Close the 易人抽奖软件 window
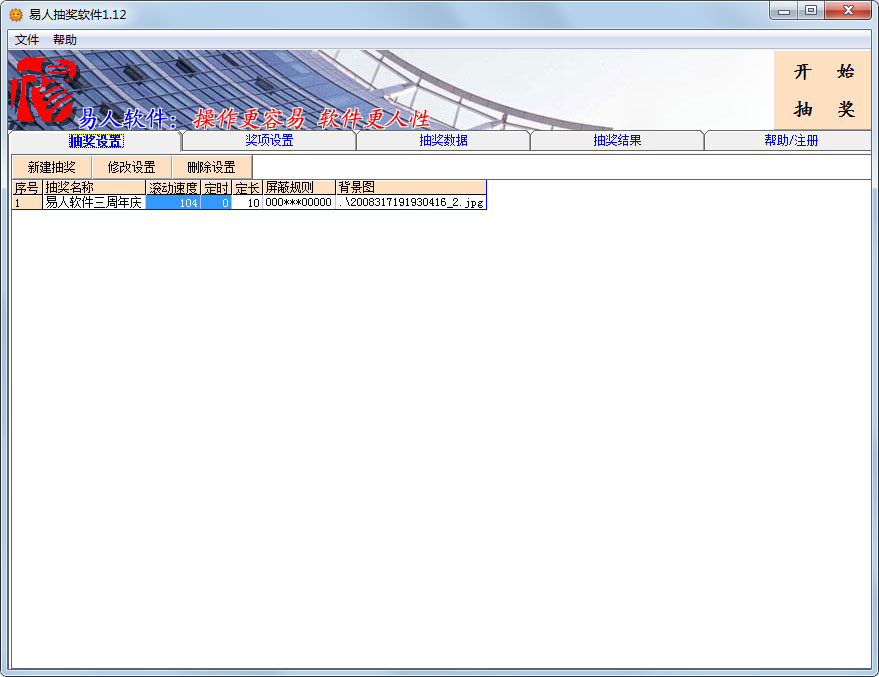This screenshot has width=879, height=677. (x=848, y=11)
